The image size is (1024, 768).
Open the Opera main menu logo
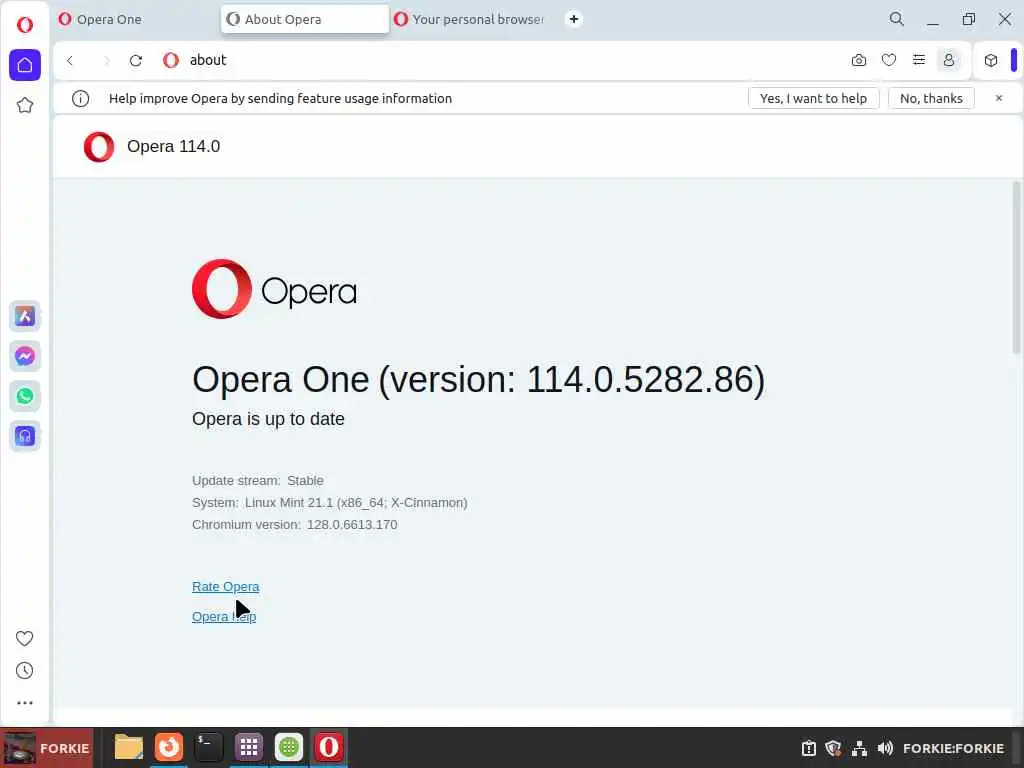[x=25, y=24]
